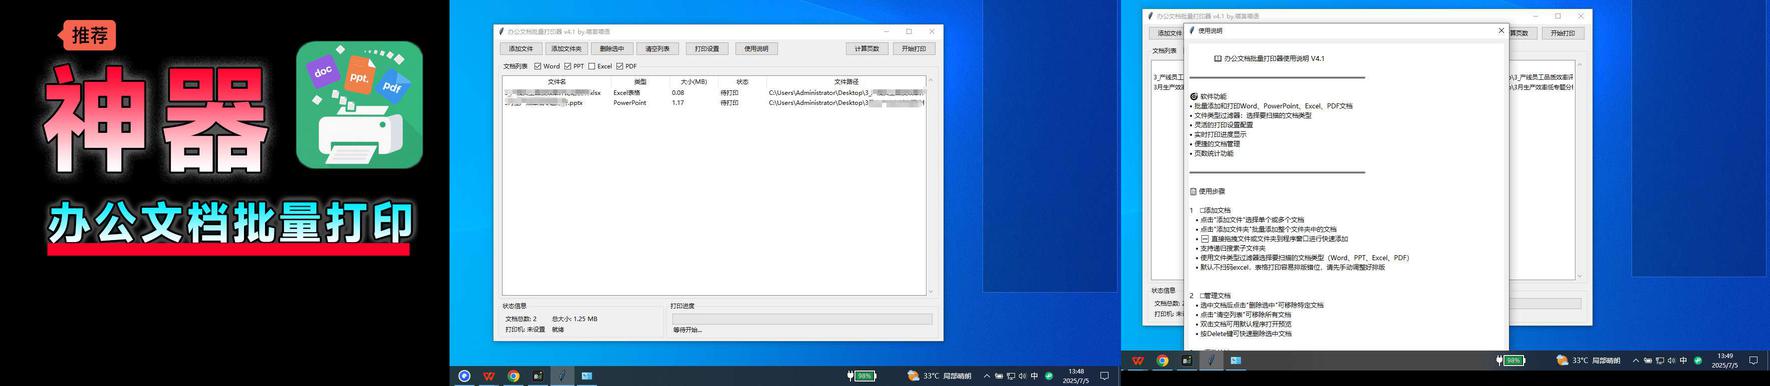Screen dimensions: 1770x386
Task: Open 打印设置 print settings
Action: click(x=707, y=48)
